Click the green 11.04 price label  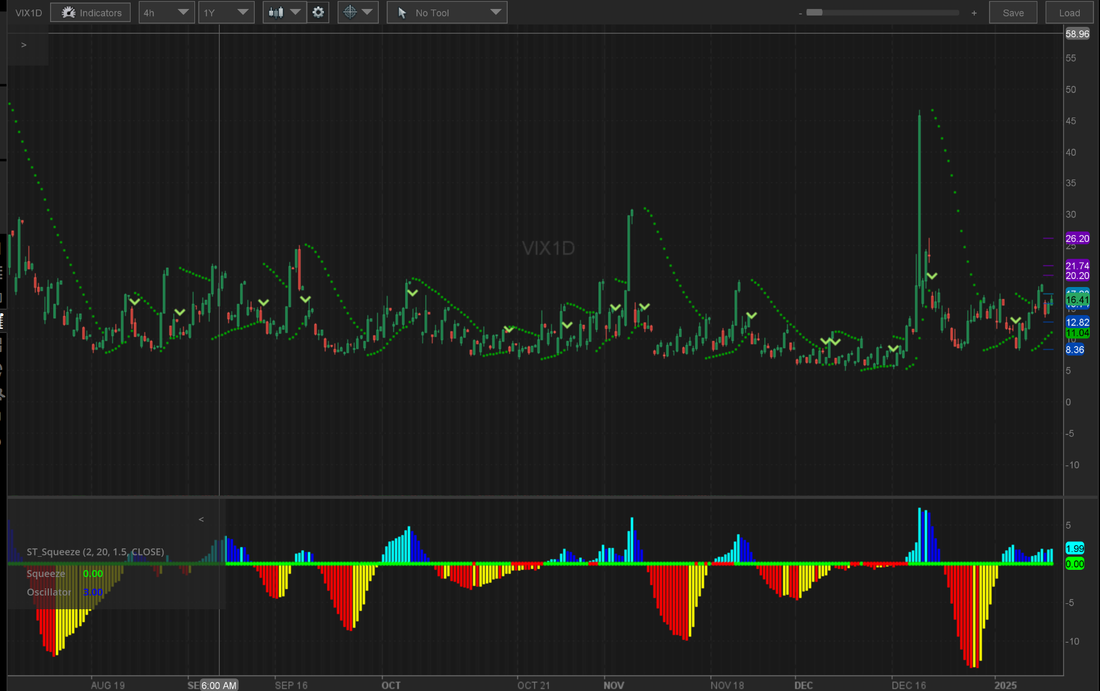point(1078,333)
